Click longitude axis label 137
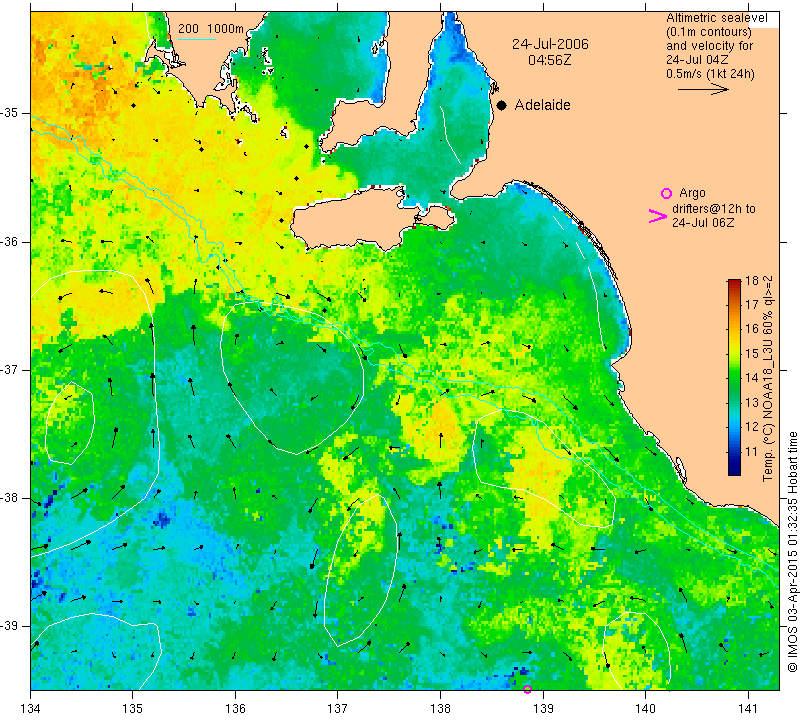Screen dimensions: 800x720 [337, 709]
